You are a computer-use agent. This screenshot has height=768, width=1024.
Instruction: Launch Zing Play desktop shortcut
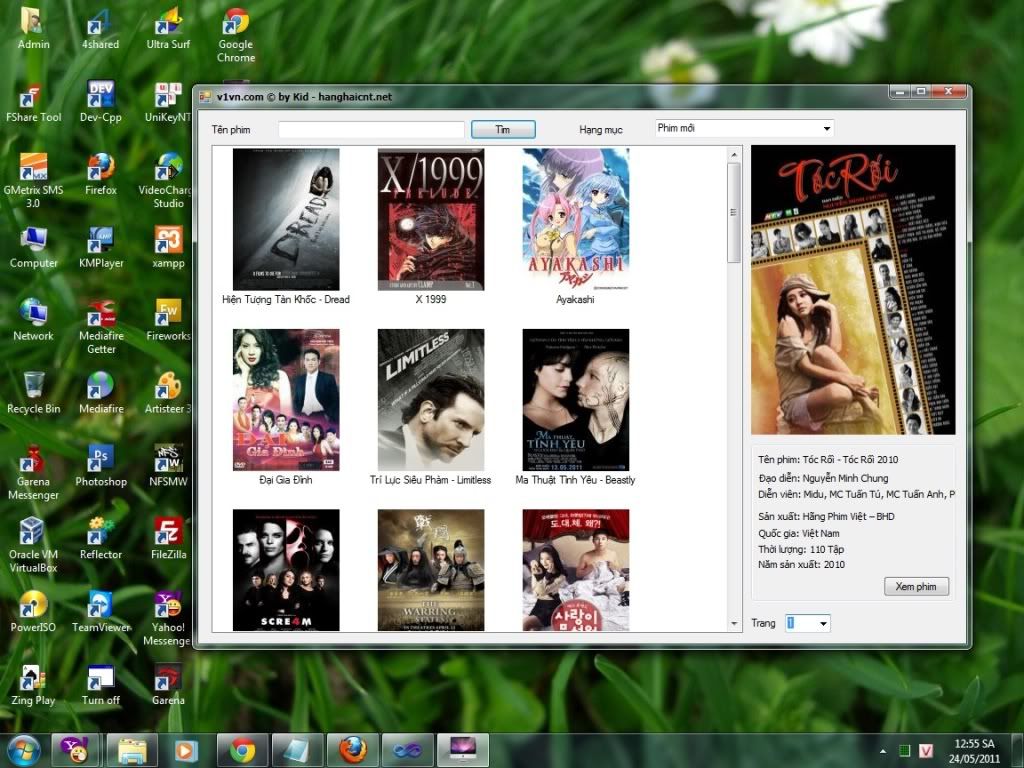[33, 684]
